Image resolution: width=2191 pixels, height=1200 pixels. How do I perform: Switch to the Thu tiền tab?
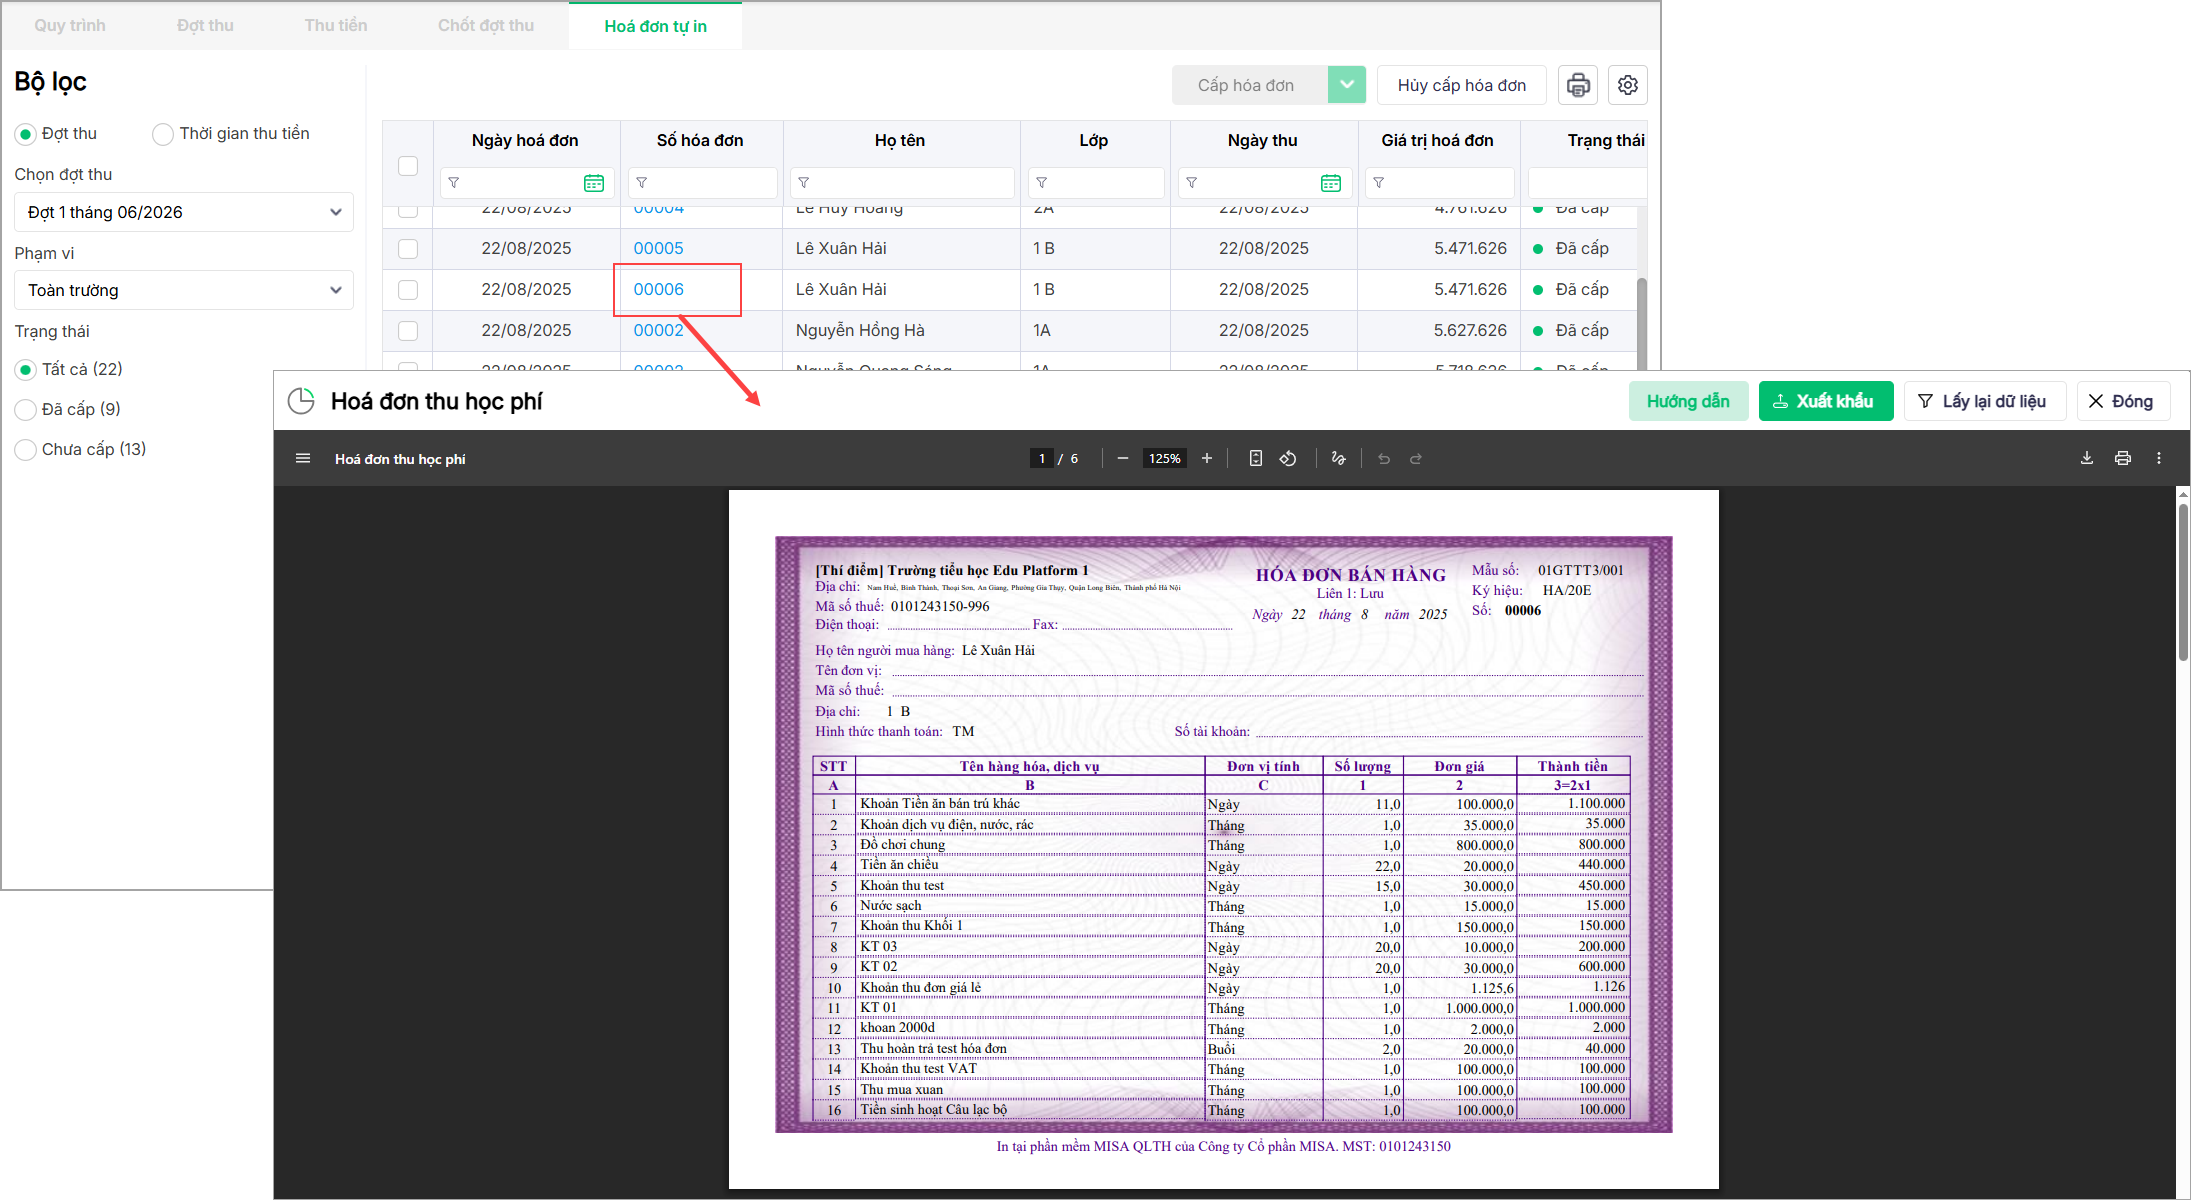pyautogui.click(x=336, y=25)
